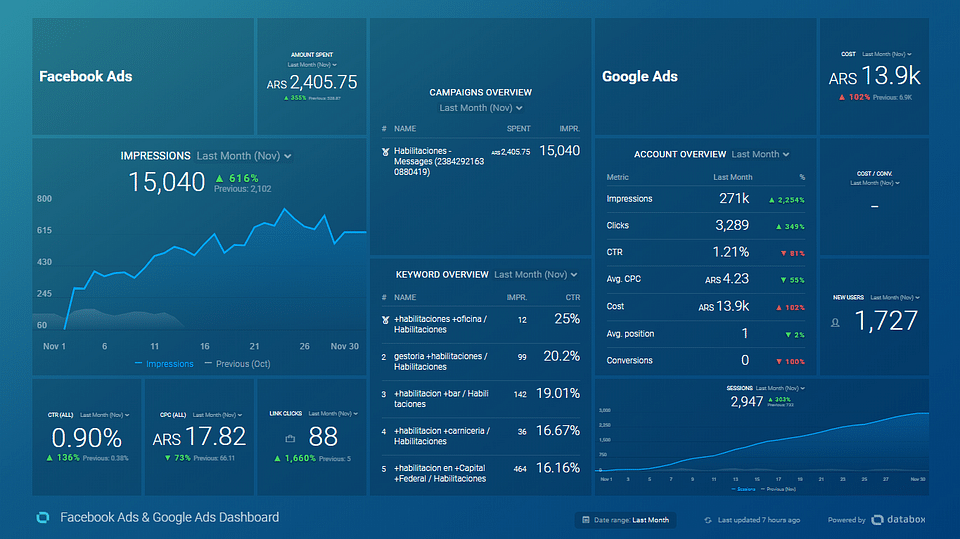Click the databox brand logo in footer
960x539 pixels.
pyautogui.click(x=899, y=519)
